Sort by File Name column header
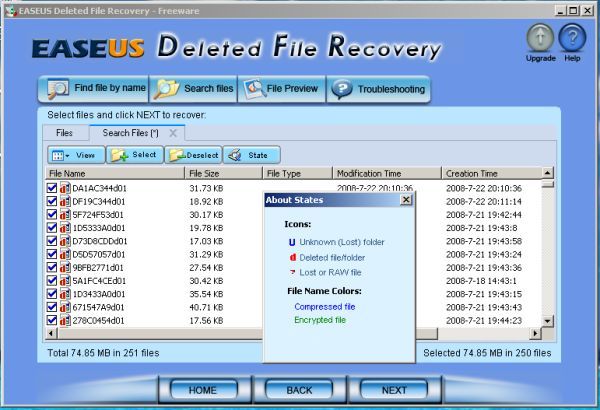Viewport: 600px width, 410px height. (x=115, y=173)
